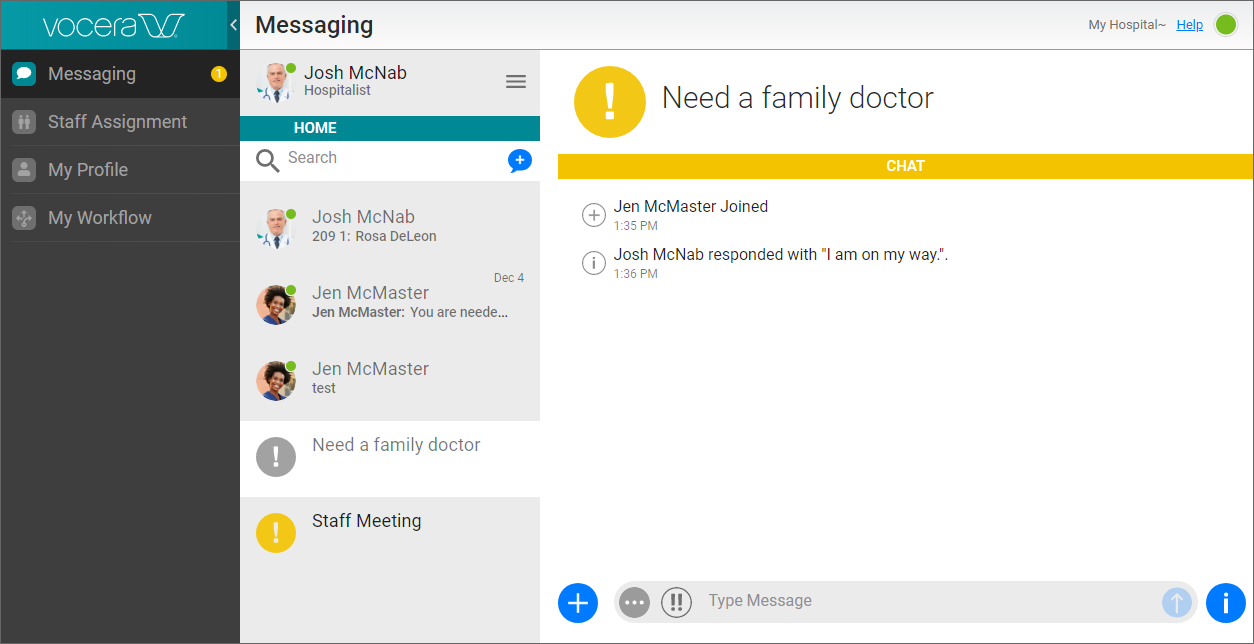Screen dimensions: 1254x644
Task: Open My Profile from the sidebar
Action: [24, 170]
